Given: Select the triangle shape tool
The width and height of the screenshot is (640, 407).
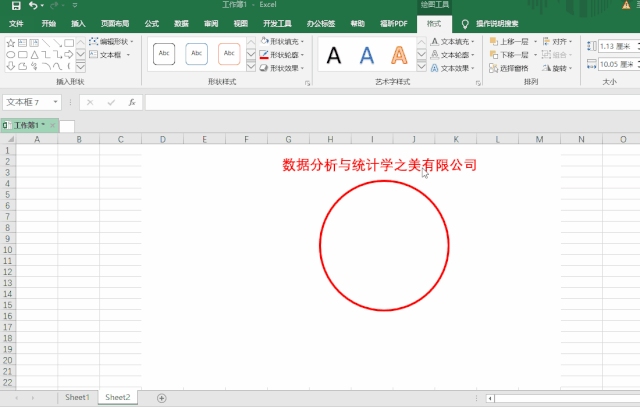Looking at the screenshot, I should coord(34,54).
